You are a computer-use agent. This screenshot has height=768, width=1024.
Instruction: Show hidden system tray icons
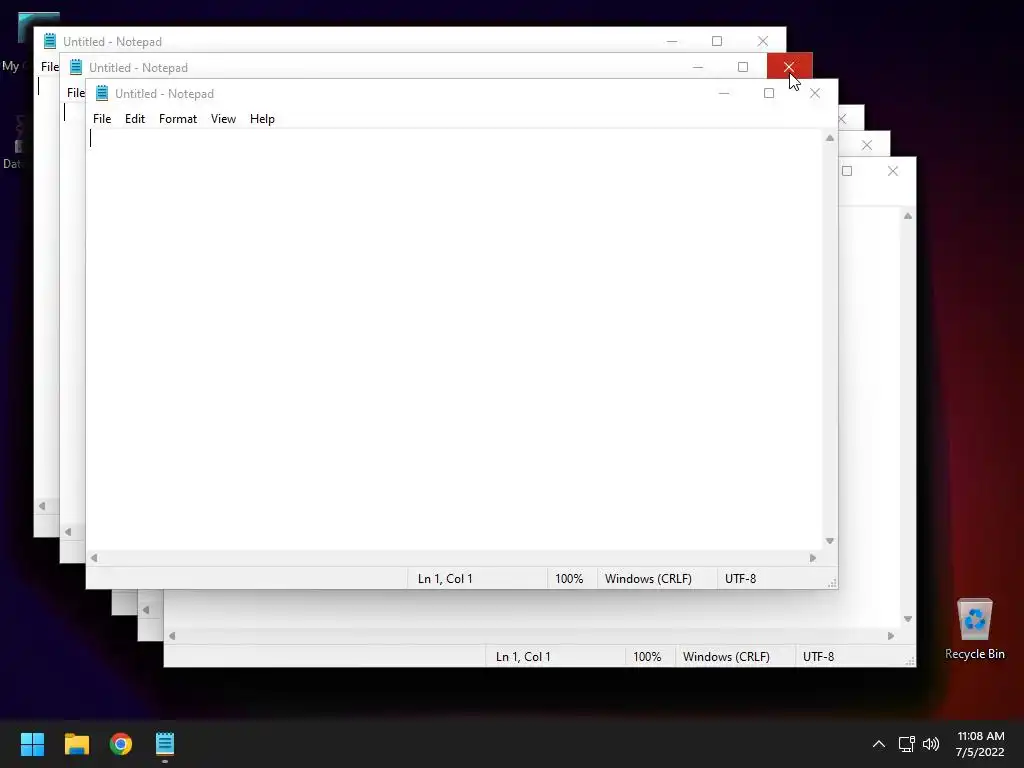pos(879,744)
